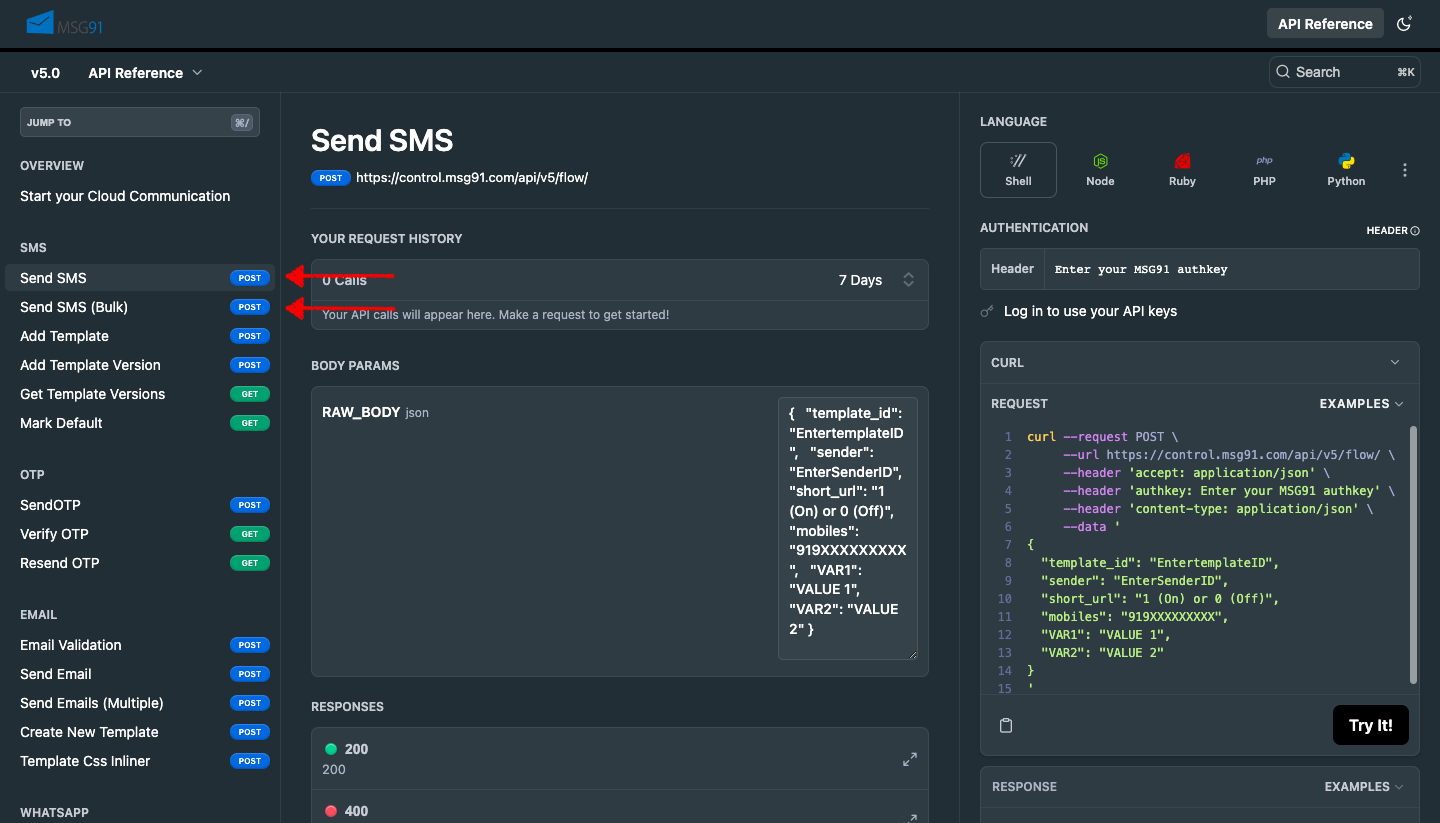Click the endpoint URL text
Image resolution: width=1440 pixels, height=823 pixels.
pos(472,178)
